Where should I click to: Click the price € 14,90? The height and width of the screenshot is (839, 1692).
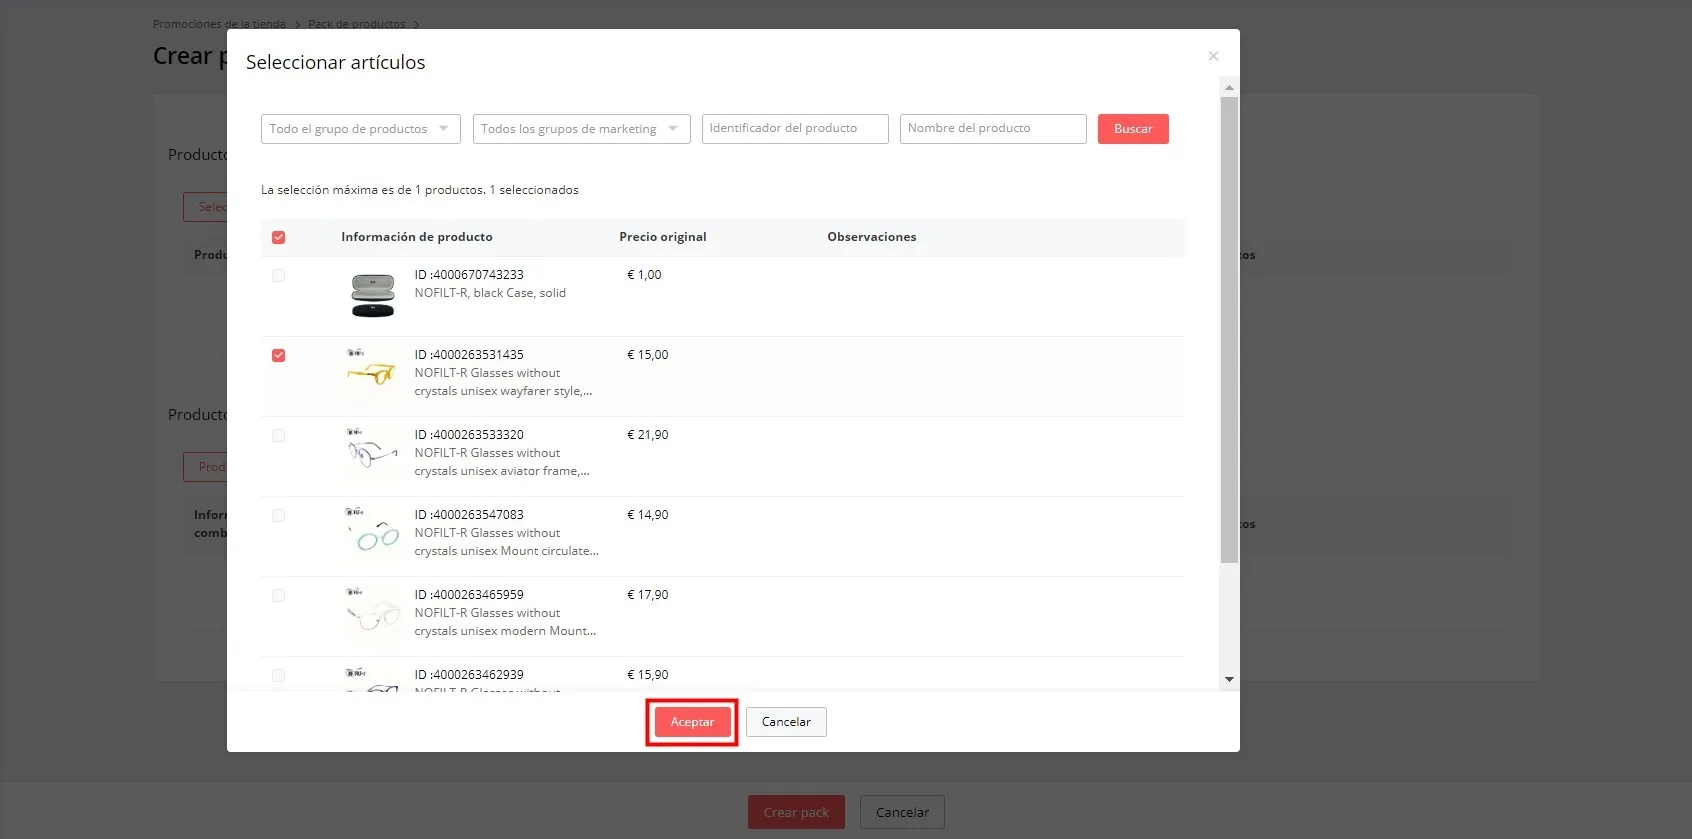[x=648, y=515]
